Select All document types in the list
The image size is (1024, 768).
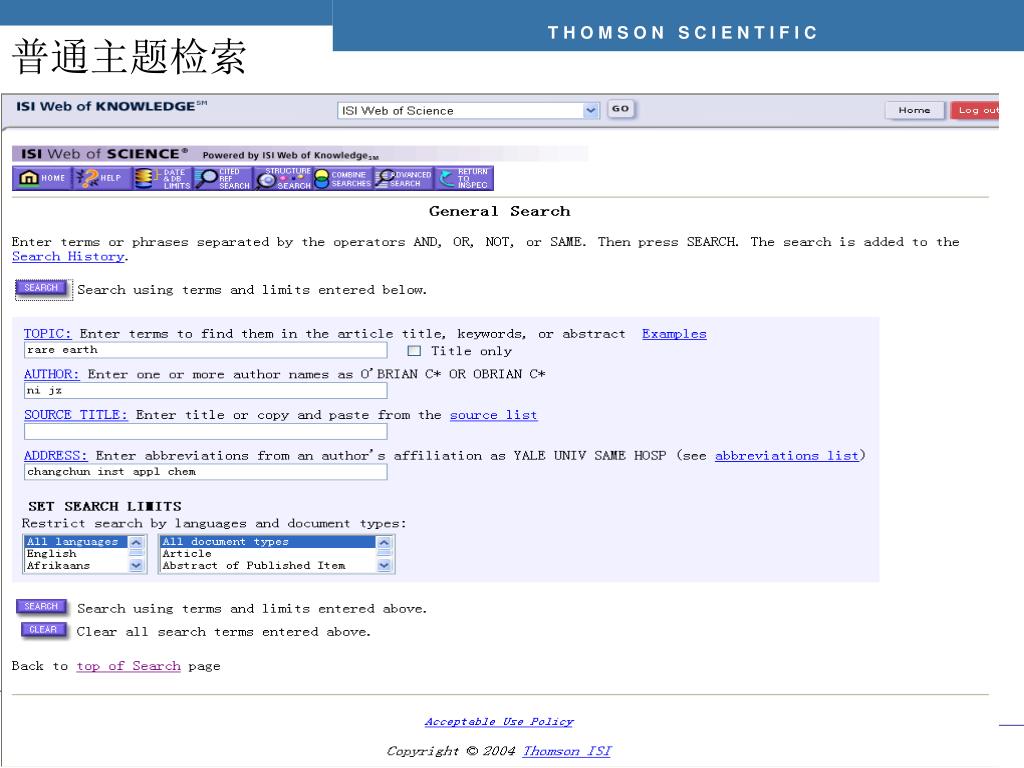(268, 541)
